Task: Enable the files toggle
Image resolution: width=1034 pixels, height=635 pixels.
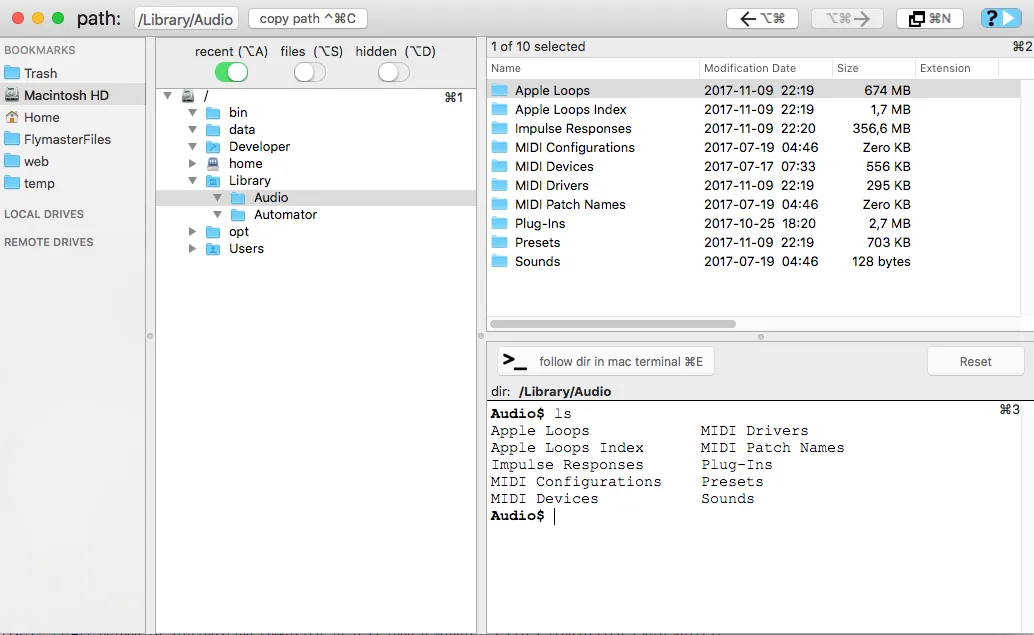Action: point(308,72)
